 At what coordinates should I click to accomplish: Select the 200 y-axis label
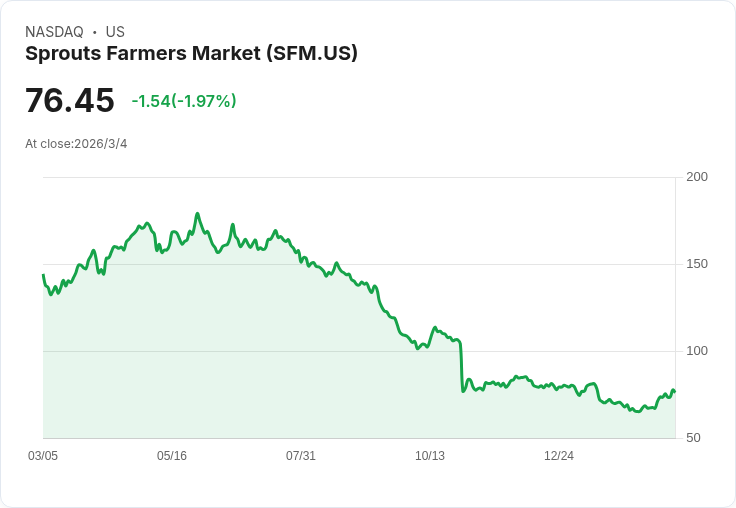tap(697, 177)
